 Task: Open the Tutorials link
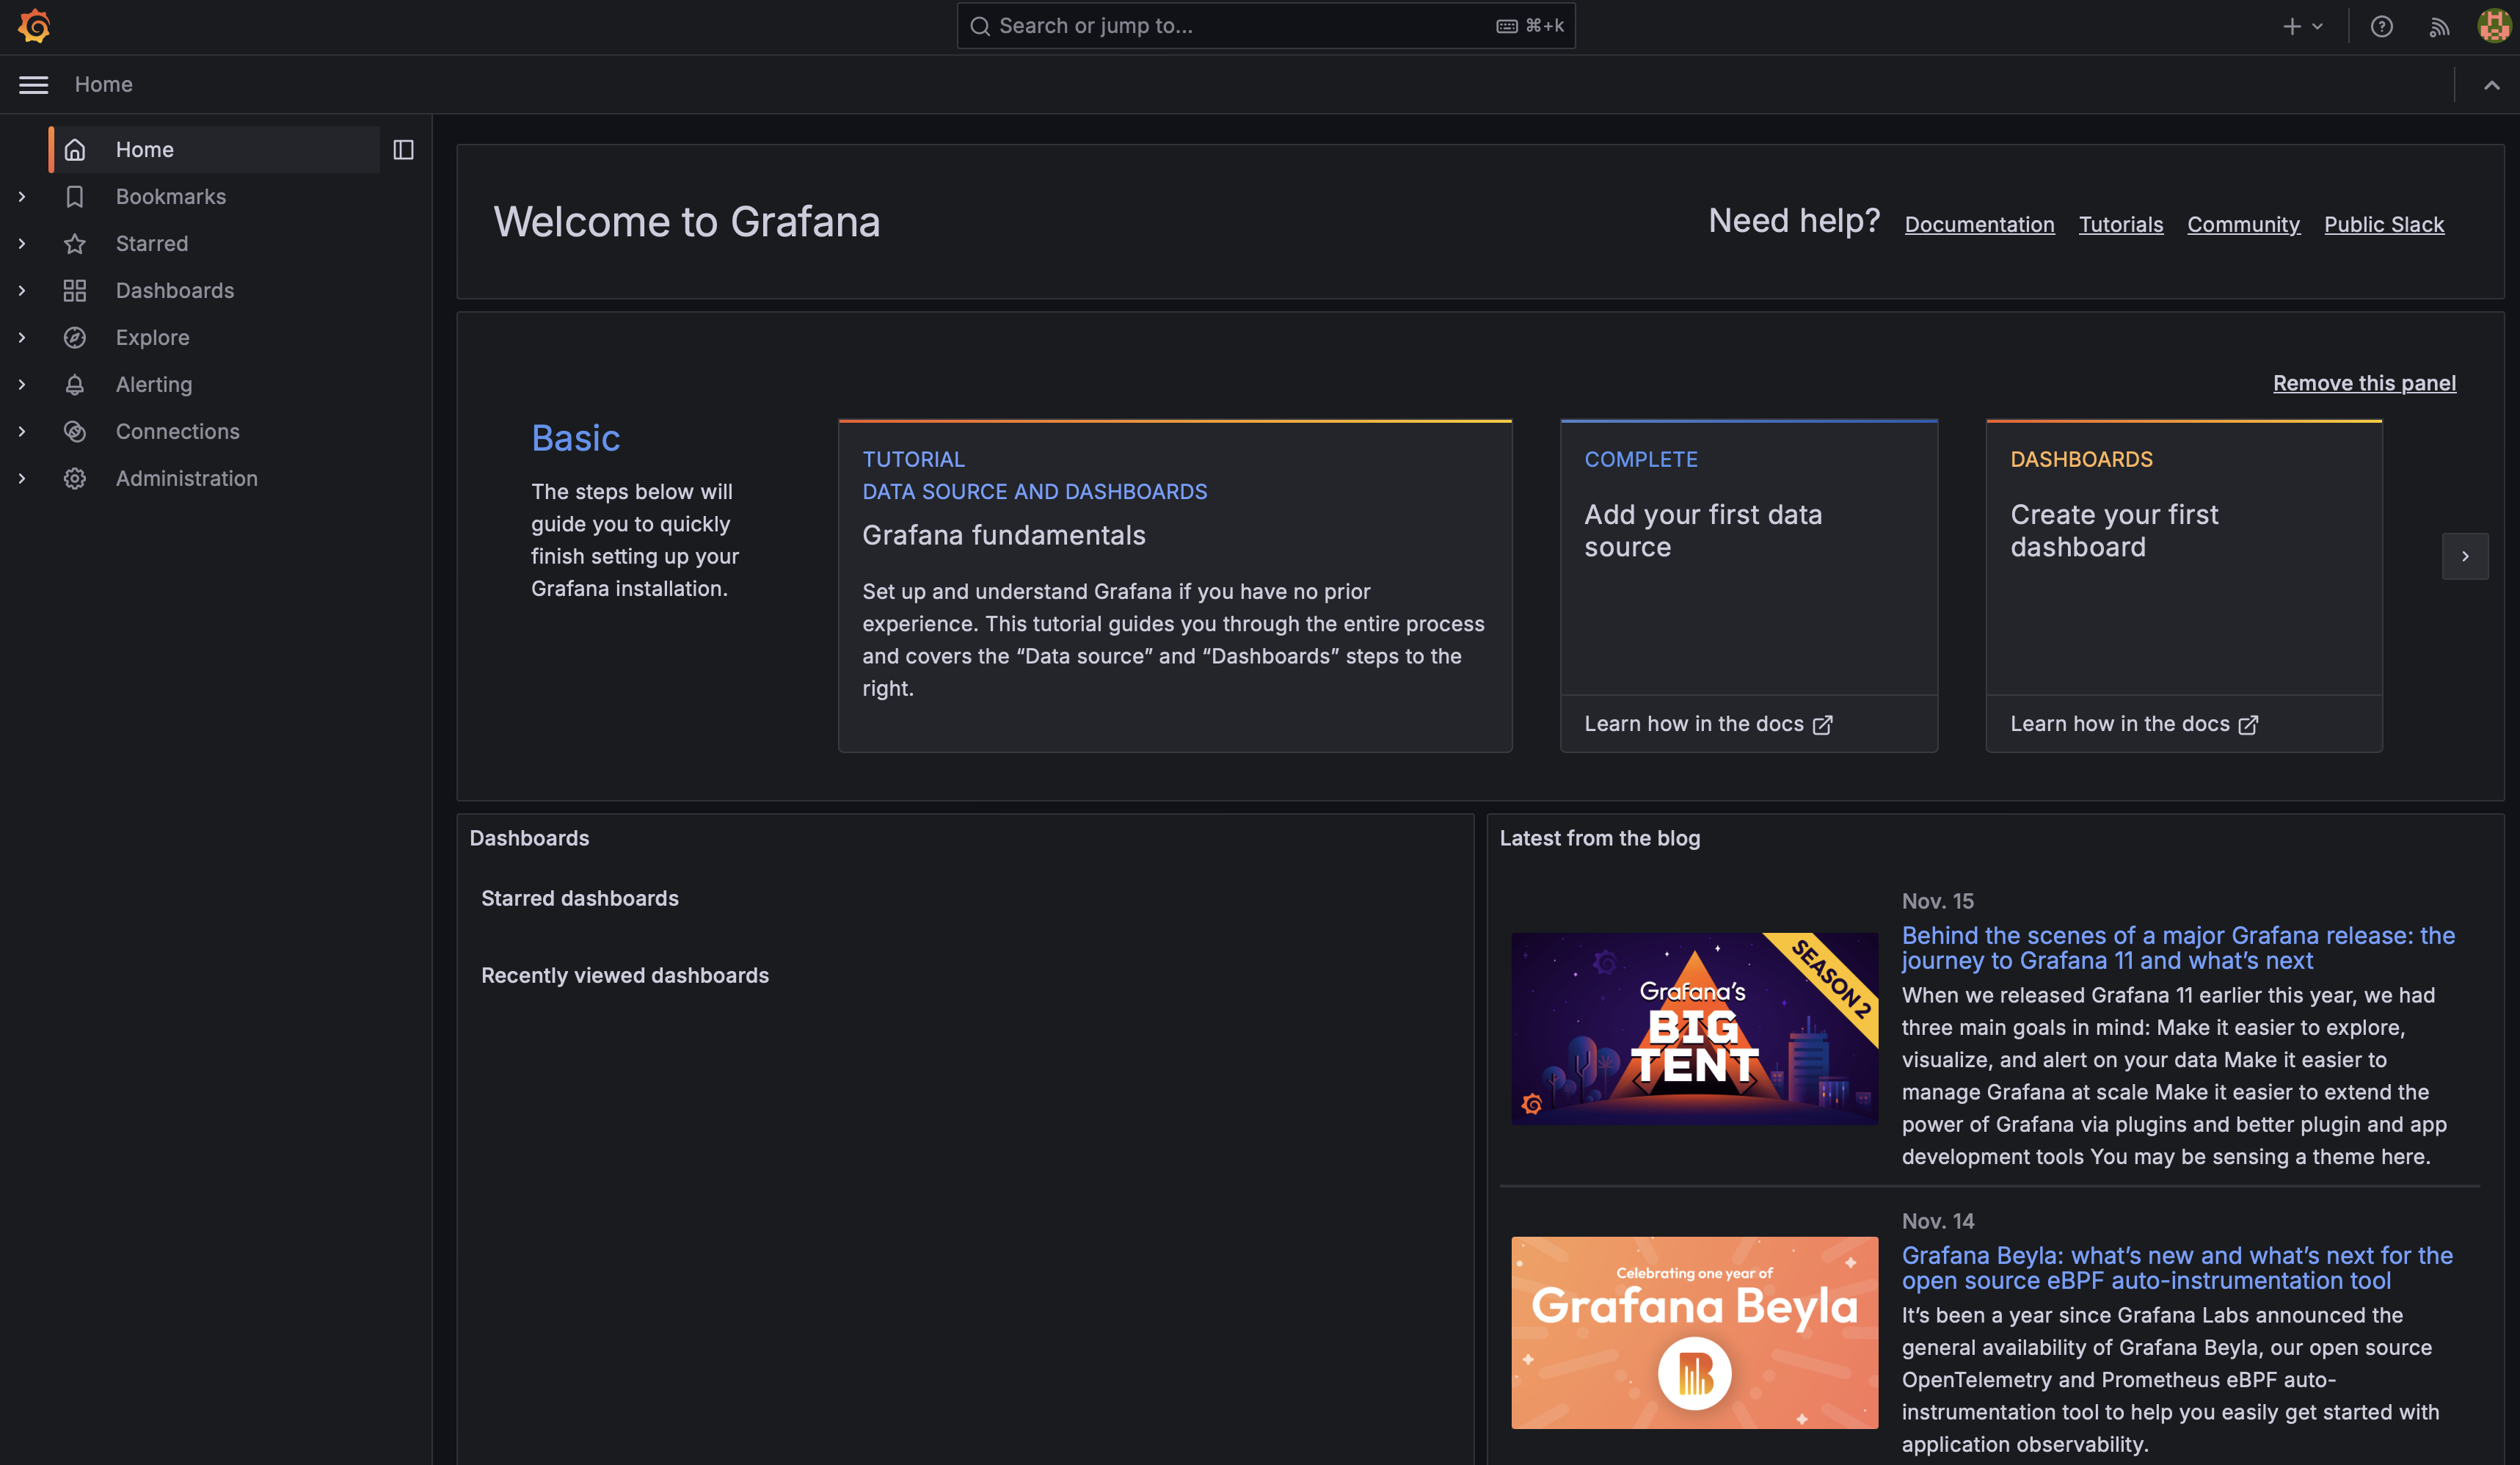[2121, 225]
